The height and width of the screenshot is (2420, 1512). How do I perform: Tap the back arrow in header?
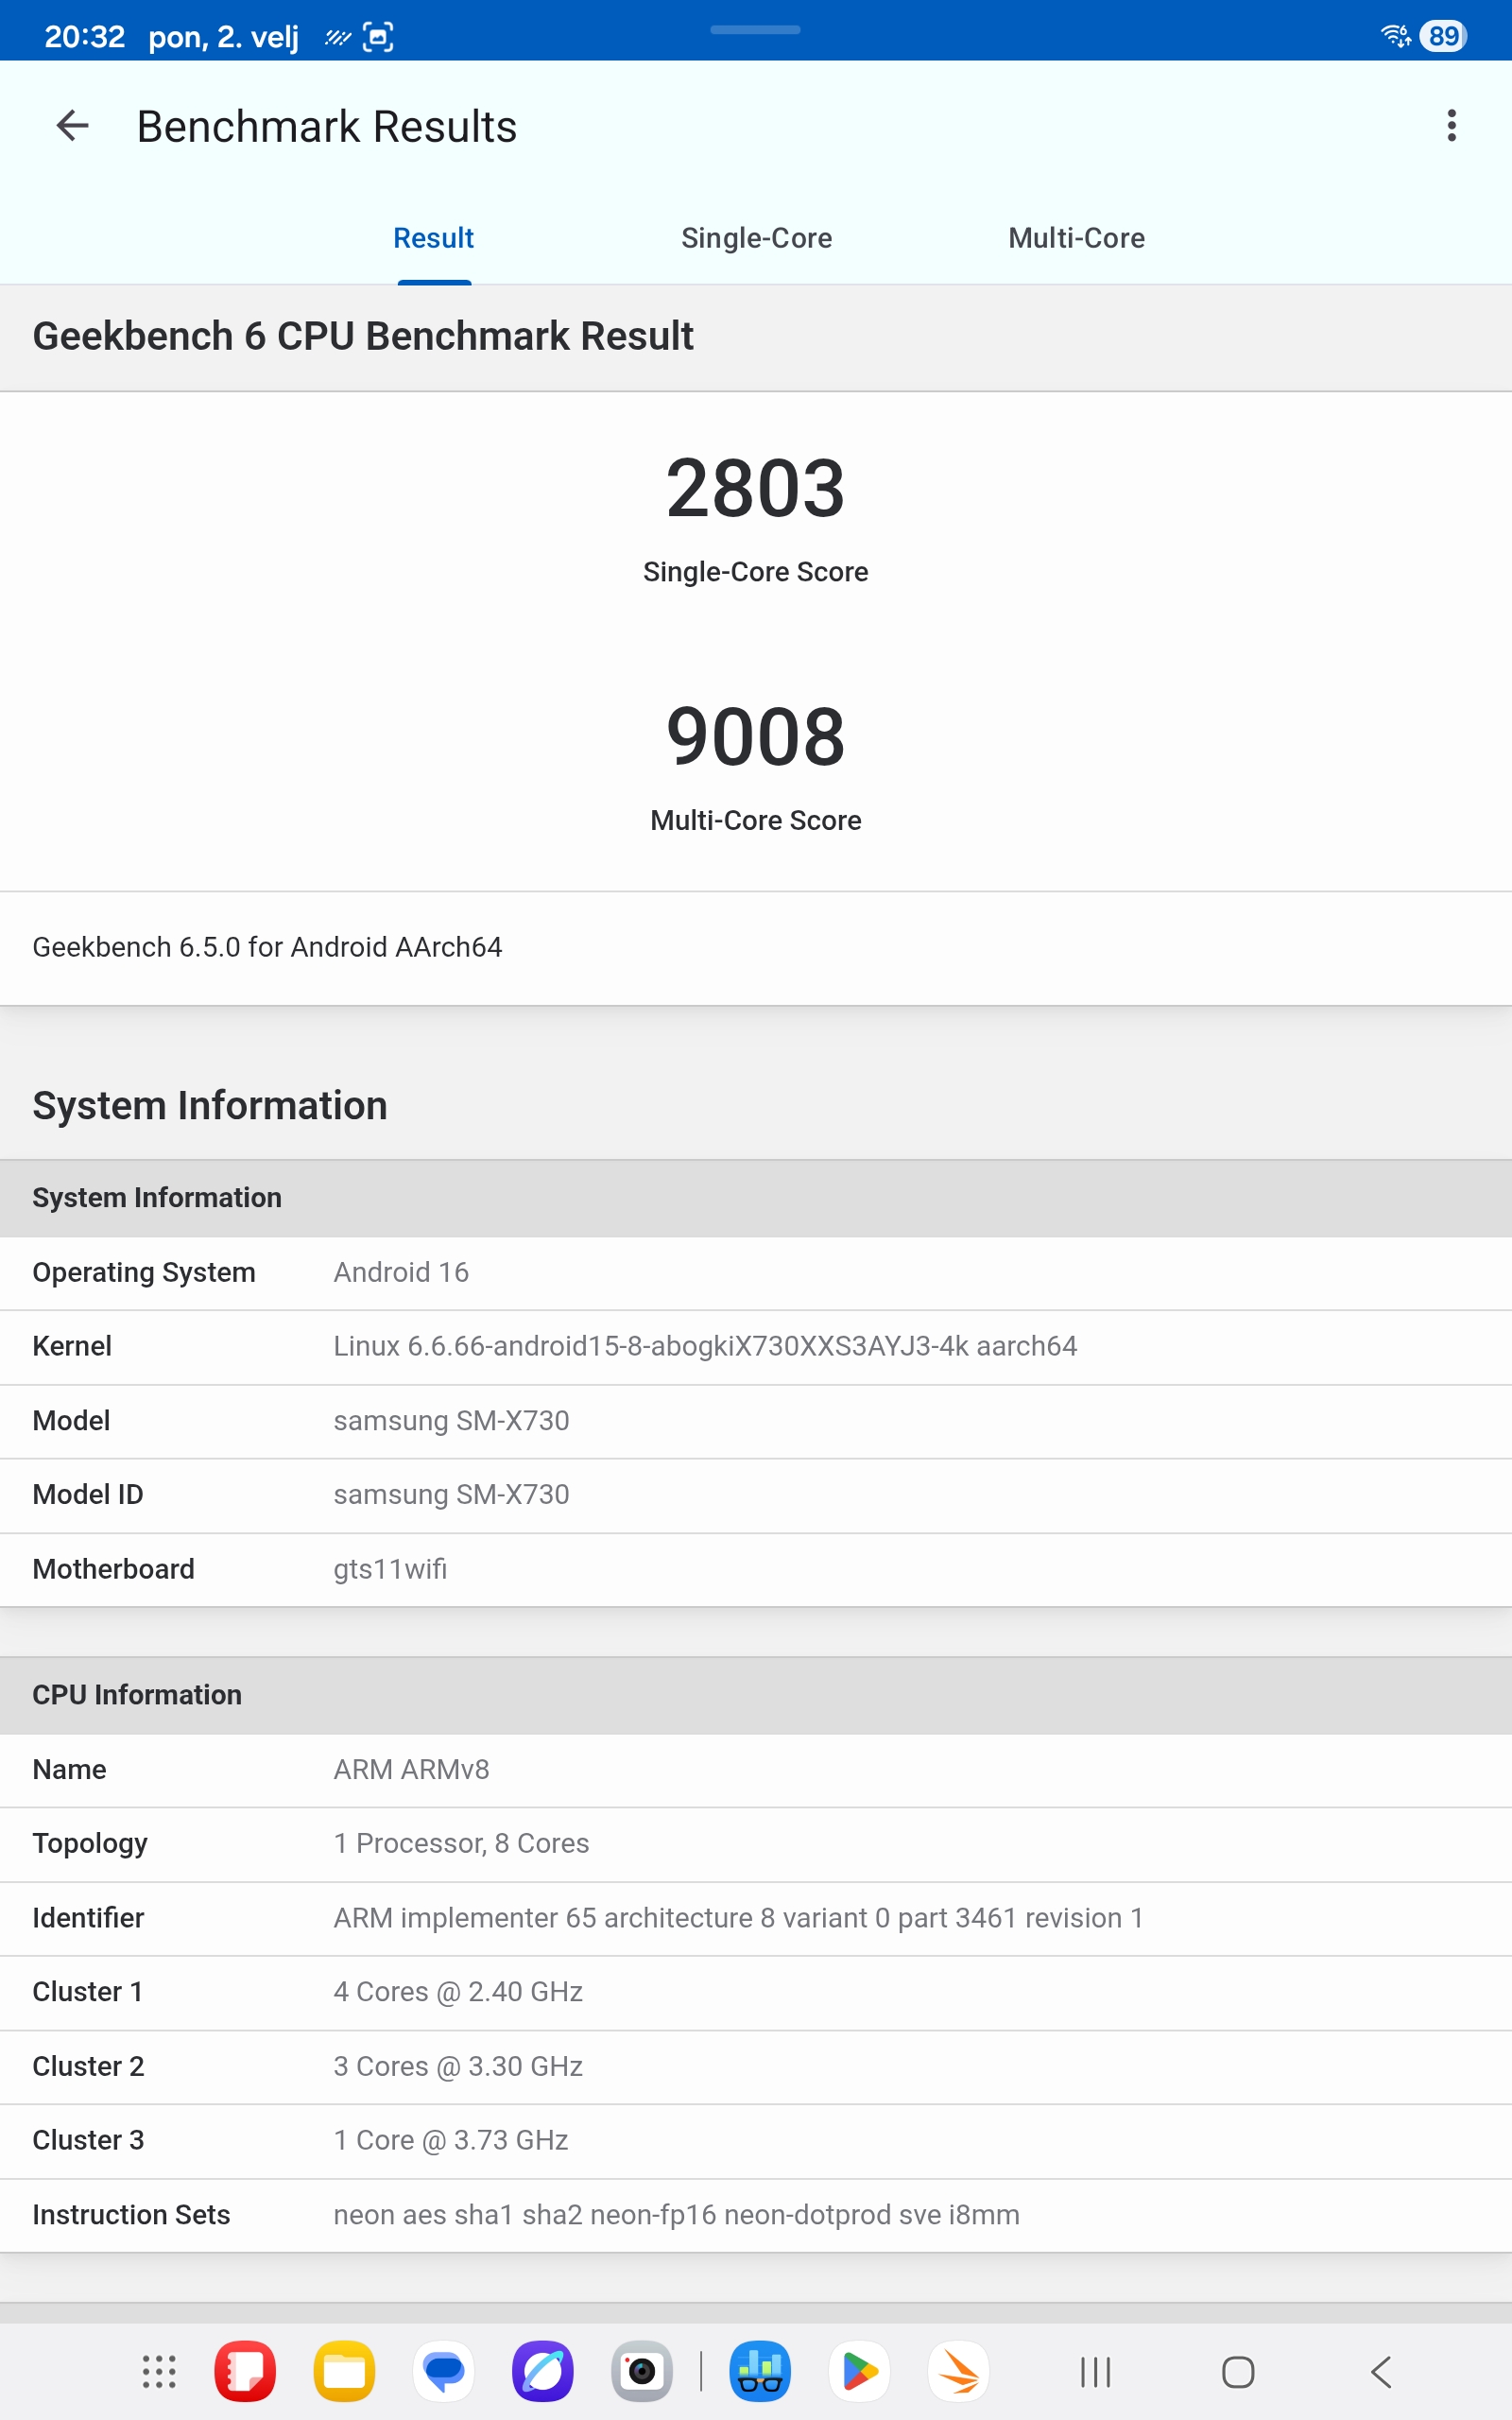coord(72,126)
